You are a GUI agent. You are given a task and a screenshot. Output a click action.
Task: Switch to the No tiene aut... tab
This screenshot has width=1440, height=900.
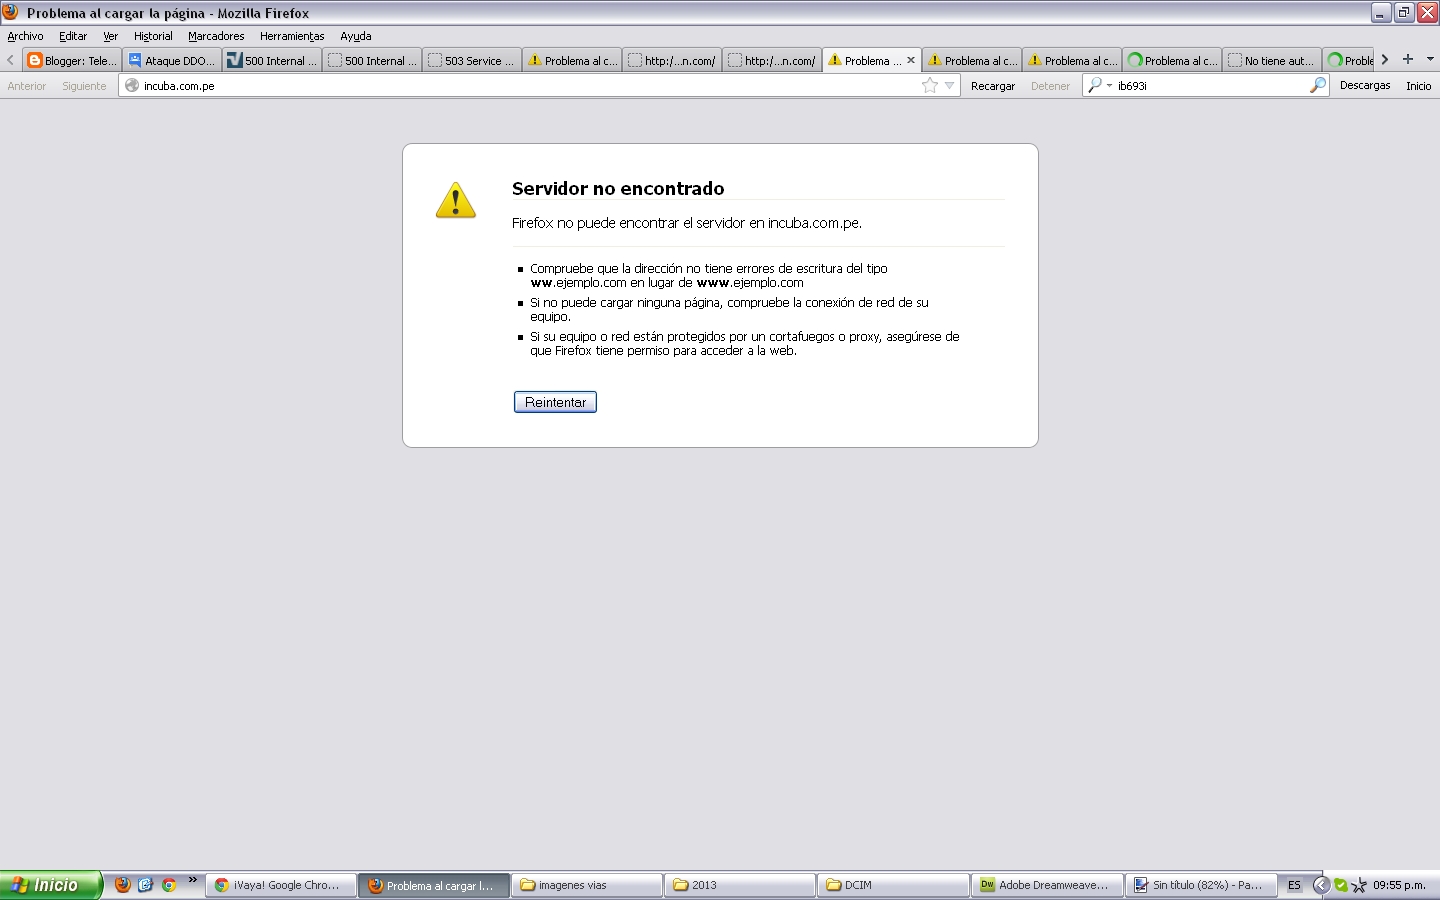point(1272,60)
